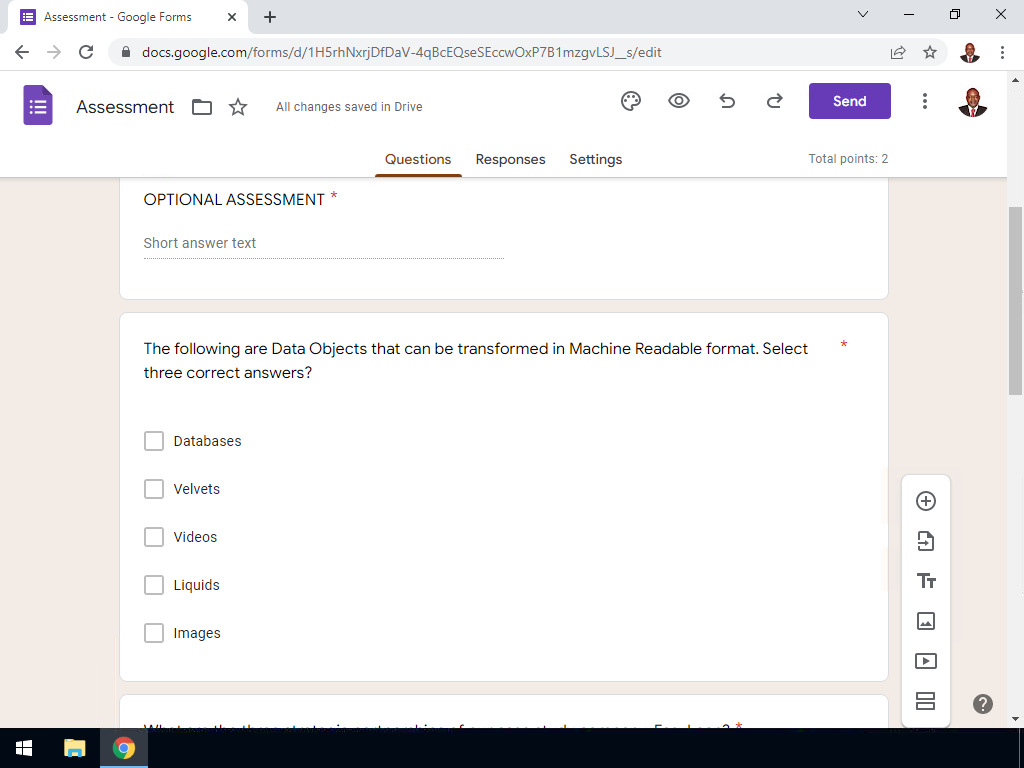Switch to the Settings tab

pyautogui.click(x=596, y=159)
